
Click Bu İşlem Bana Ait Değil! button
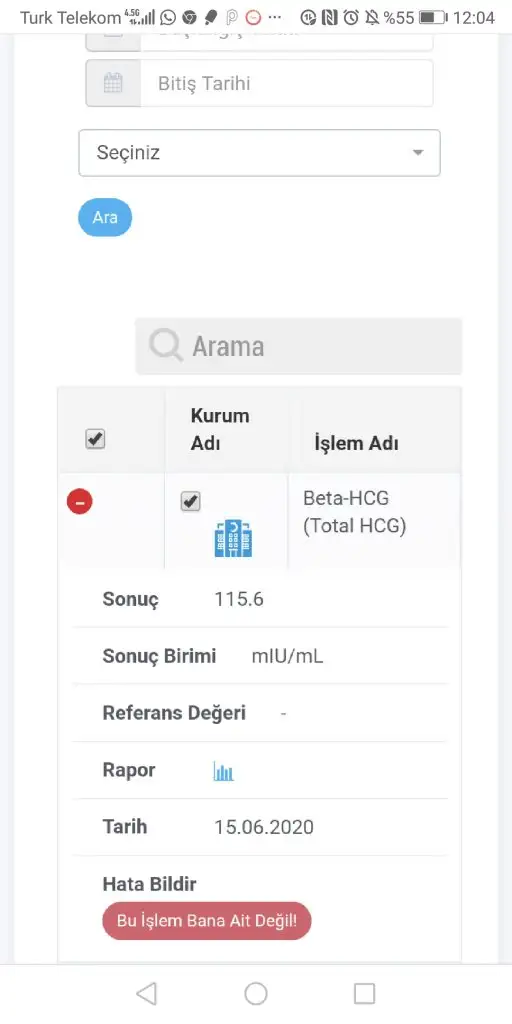pyautogui.click(x=207, y=921)
